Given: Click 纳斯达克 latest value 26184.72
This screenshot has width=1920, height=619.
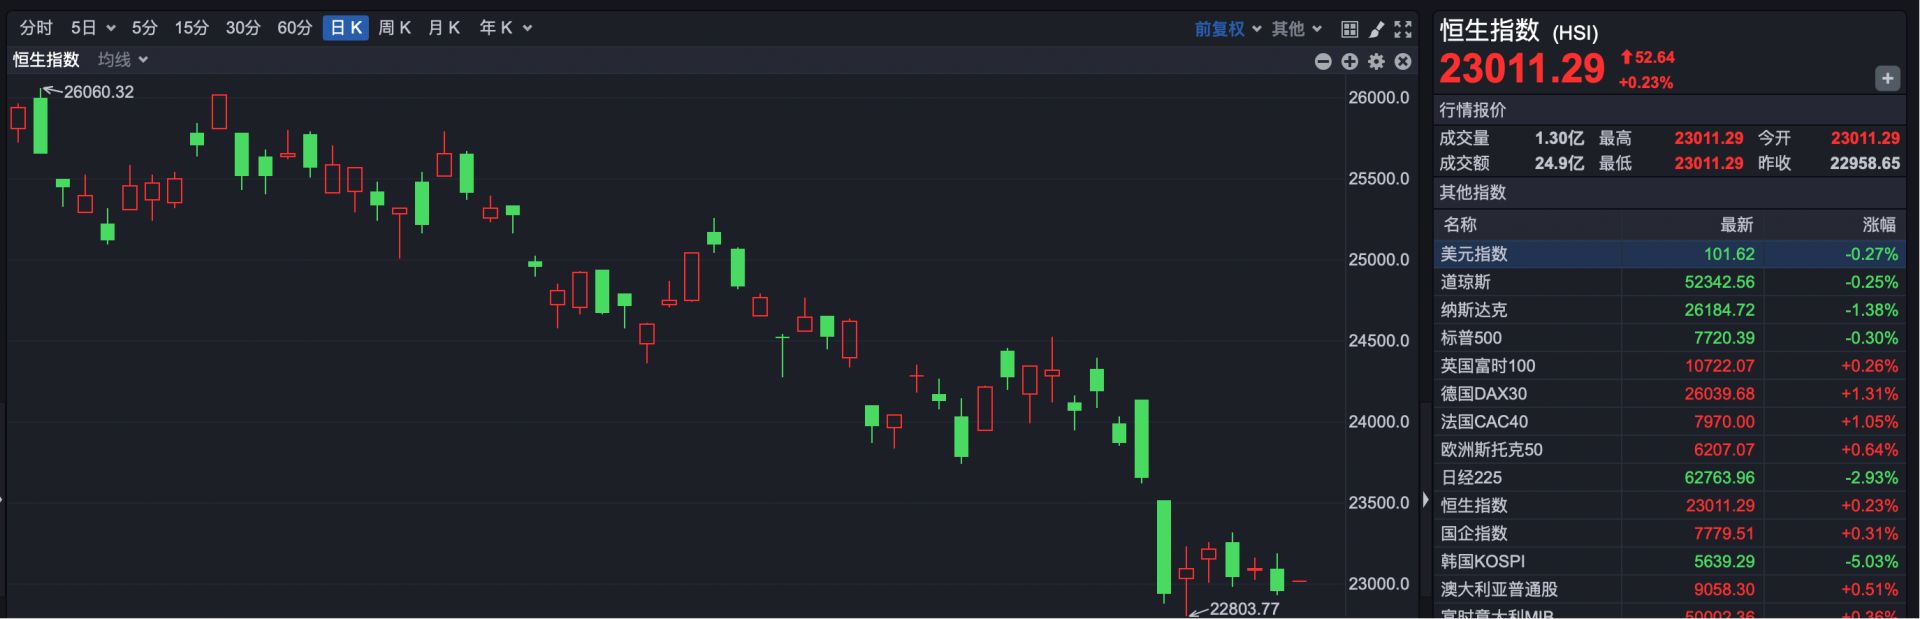Looking at the screenshot, I should [x=1719, y=310].
